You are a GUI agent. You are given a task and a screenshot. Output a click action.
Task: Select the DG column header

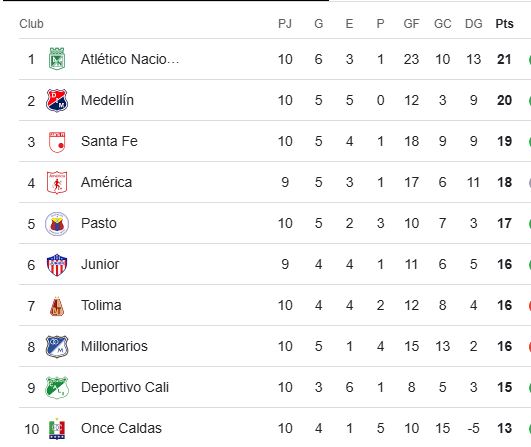click(473, 24)
